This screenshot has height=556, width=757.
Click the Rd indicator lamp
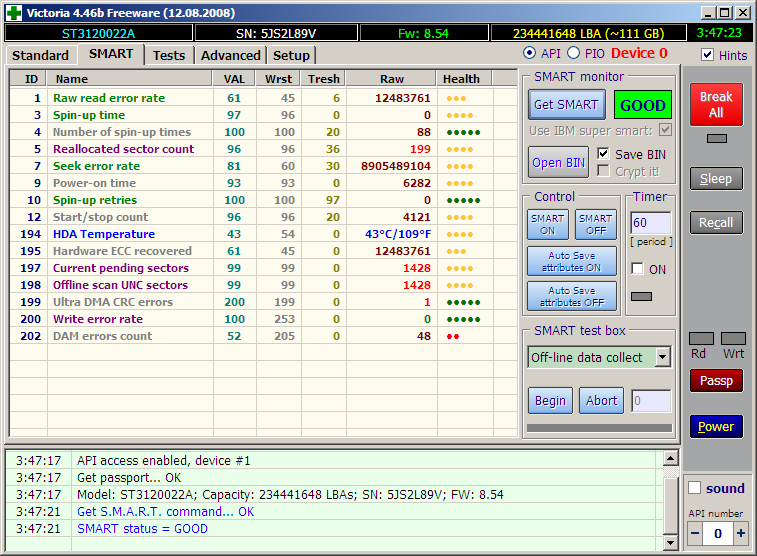701,338
